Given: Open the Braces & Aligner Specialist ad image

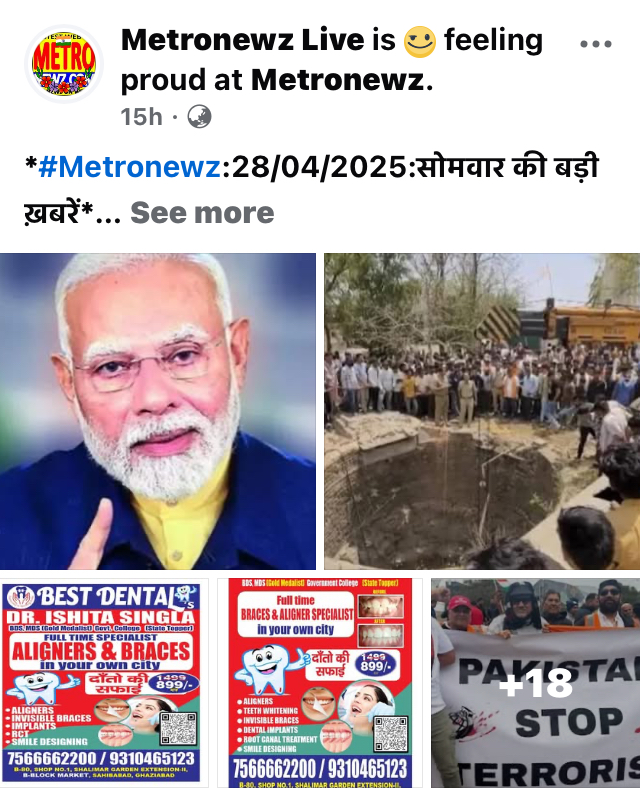Looking at the screenshot, I should coord(320,683).
